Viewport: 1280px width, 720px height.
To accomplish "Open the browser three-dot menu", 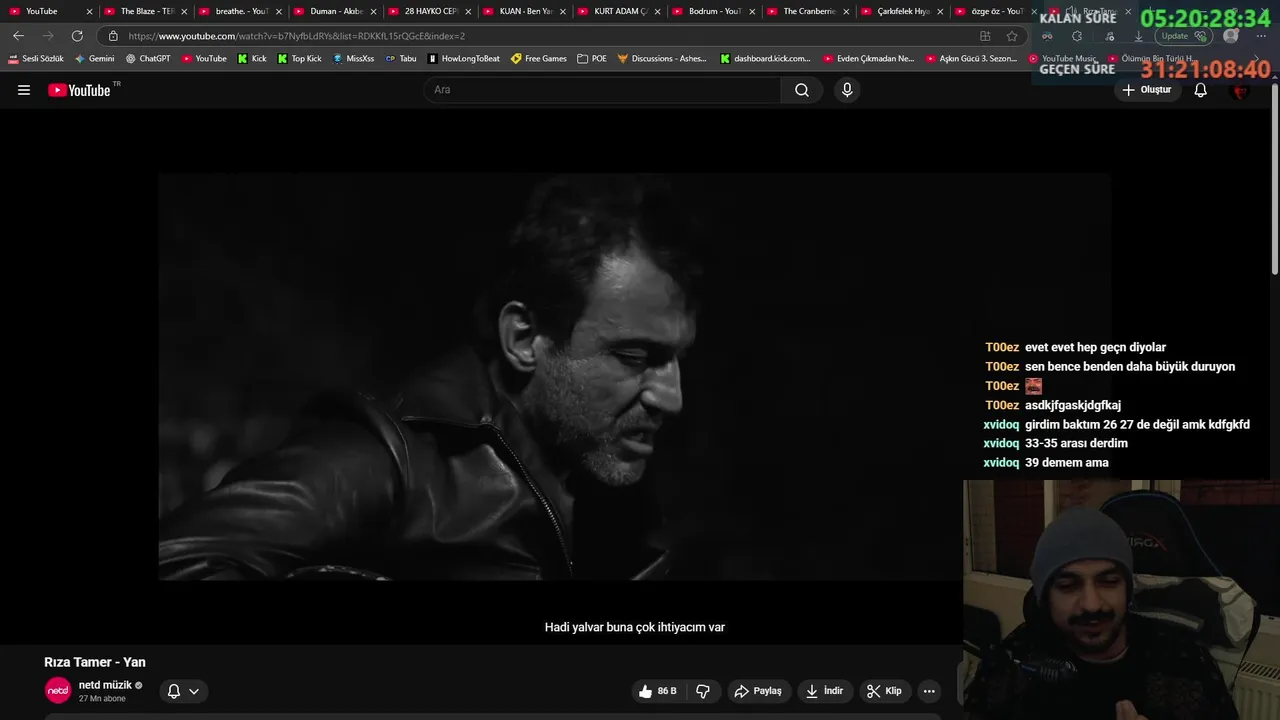I will click(1261, 36).
